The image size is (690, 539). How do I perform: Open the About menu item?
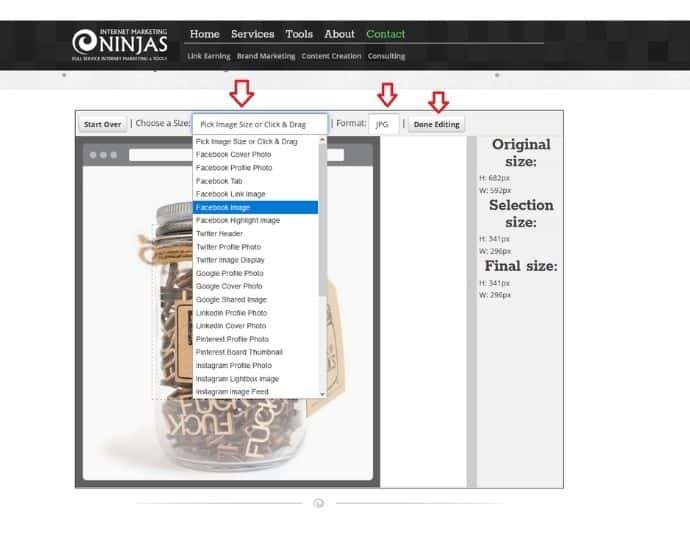point(339,34)
